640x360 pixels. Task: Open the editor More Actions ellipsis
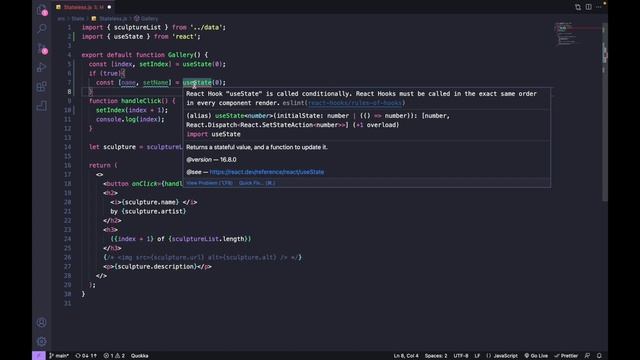[x=599, y=7]
